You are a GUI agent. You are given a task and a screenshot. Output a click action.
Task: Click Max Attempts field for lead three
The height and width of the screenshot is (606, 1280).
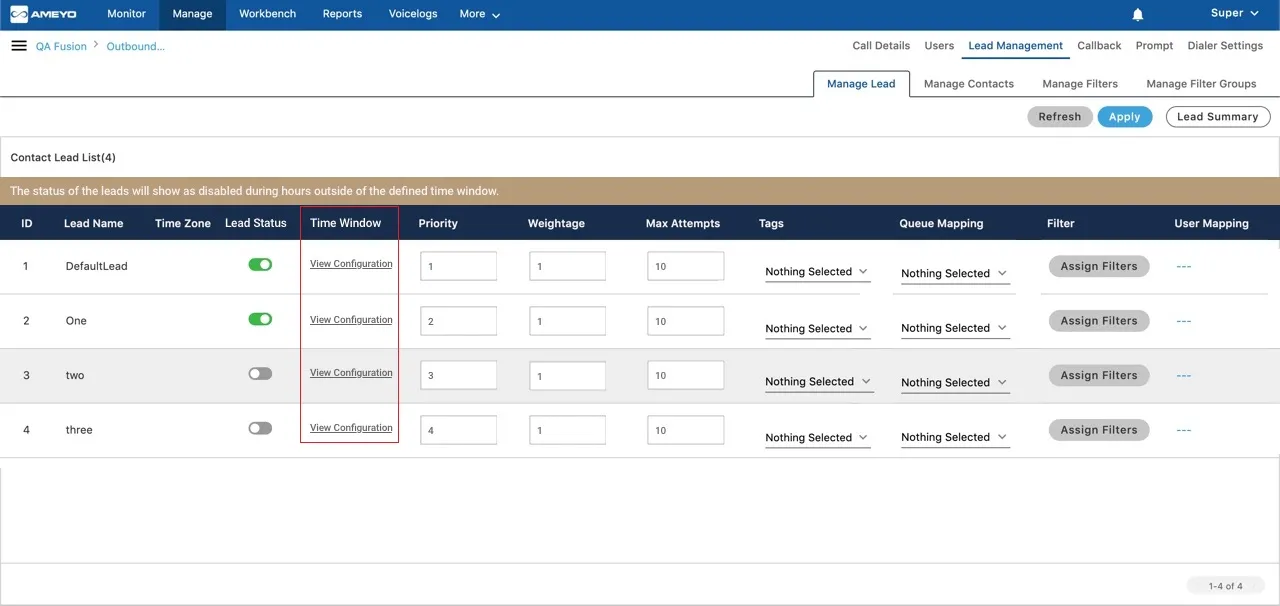(x=686, y=430)
